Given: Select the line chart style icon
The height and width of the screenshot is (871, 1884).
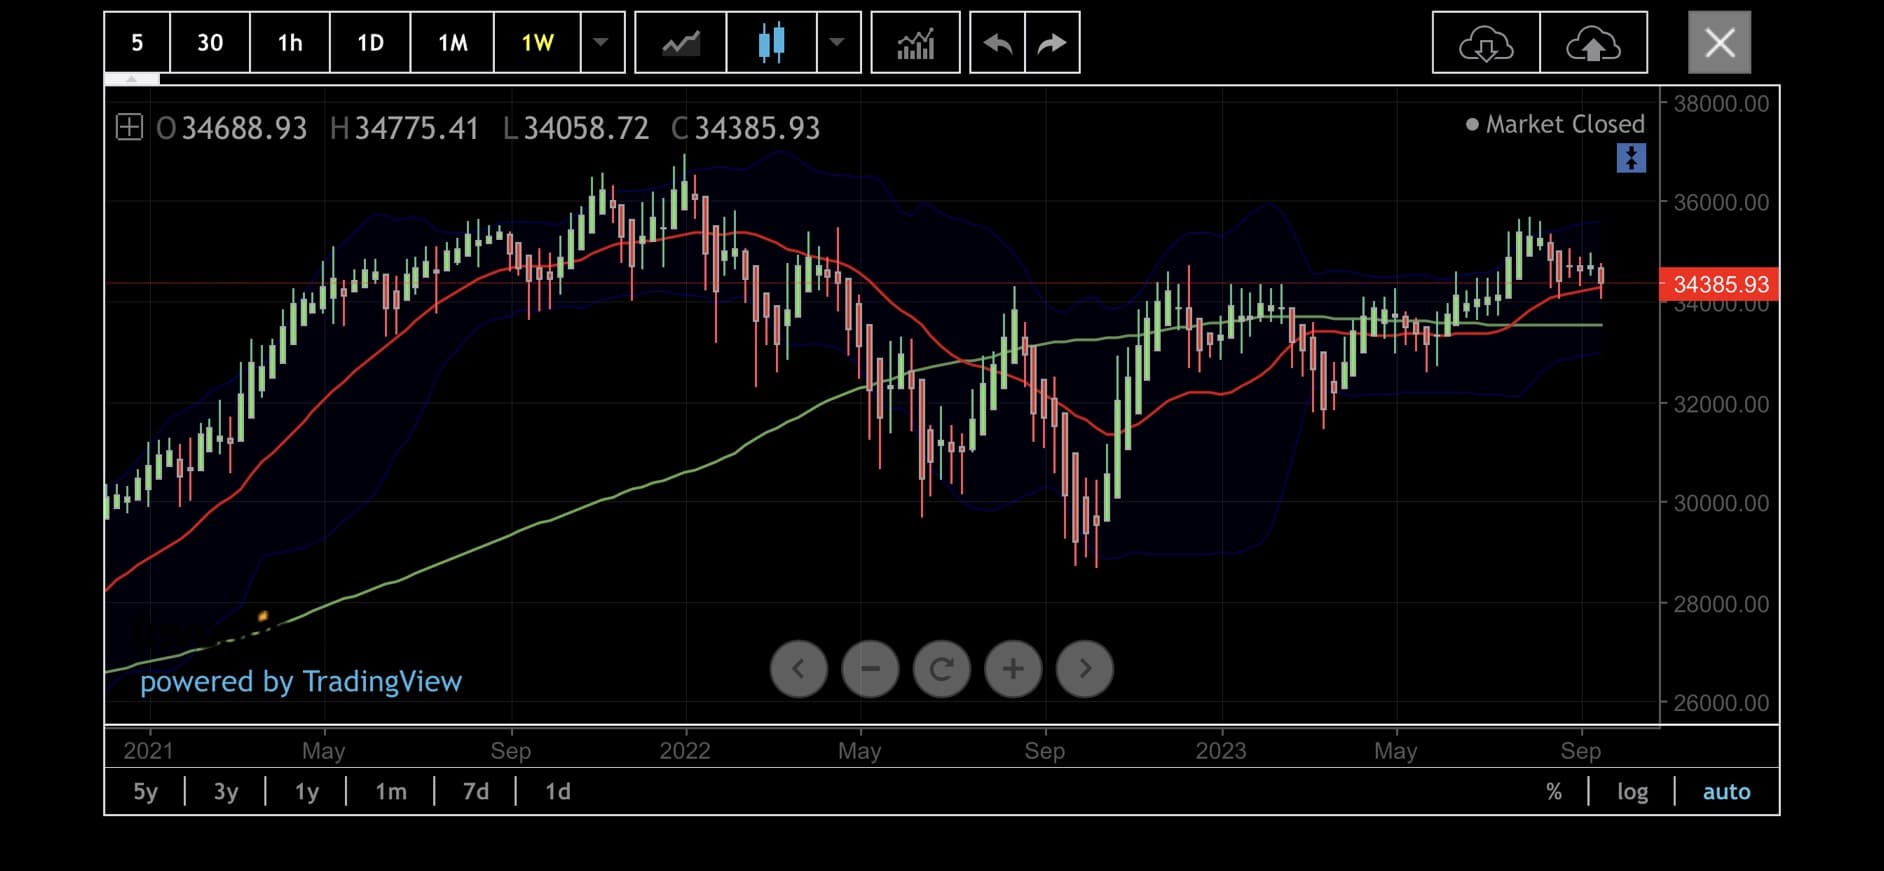Looking at the screenshot, I should (x=680, y=43).
